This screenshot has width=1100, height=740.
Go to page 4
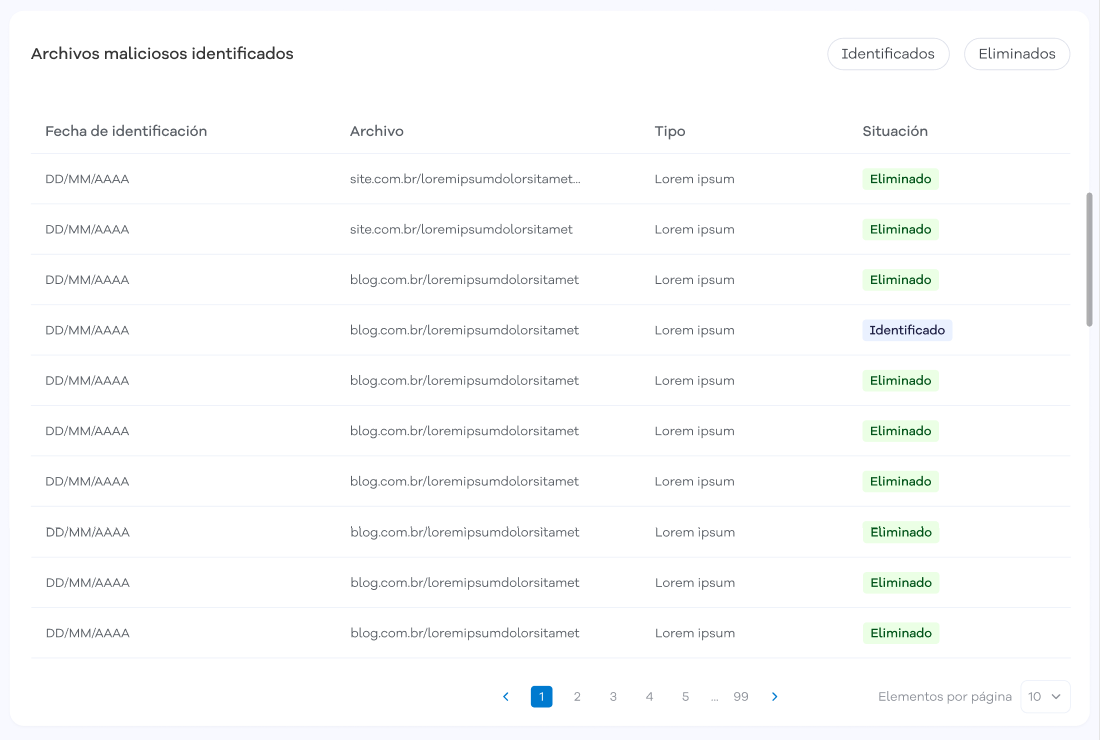[x=650, y=697]
